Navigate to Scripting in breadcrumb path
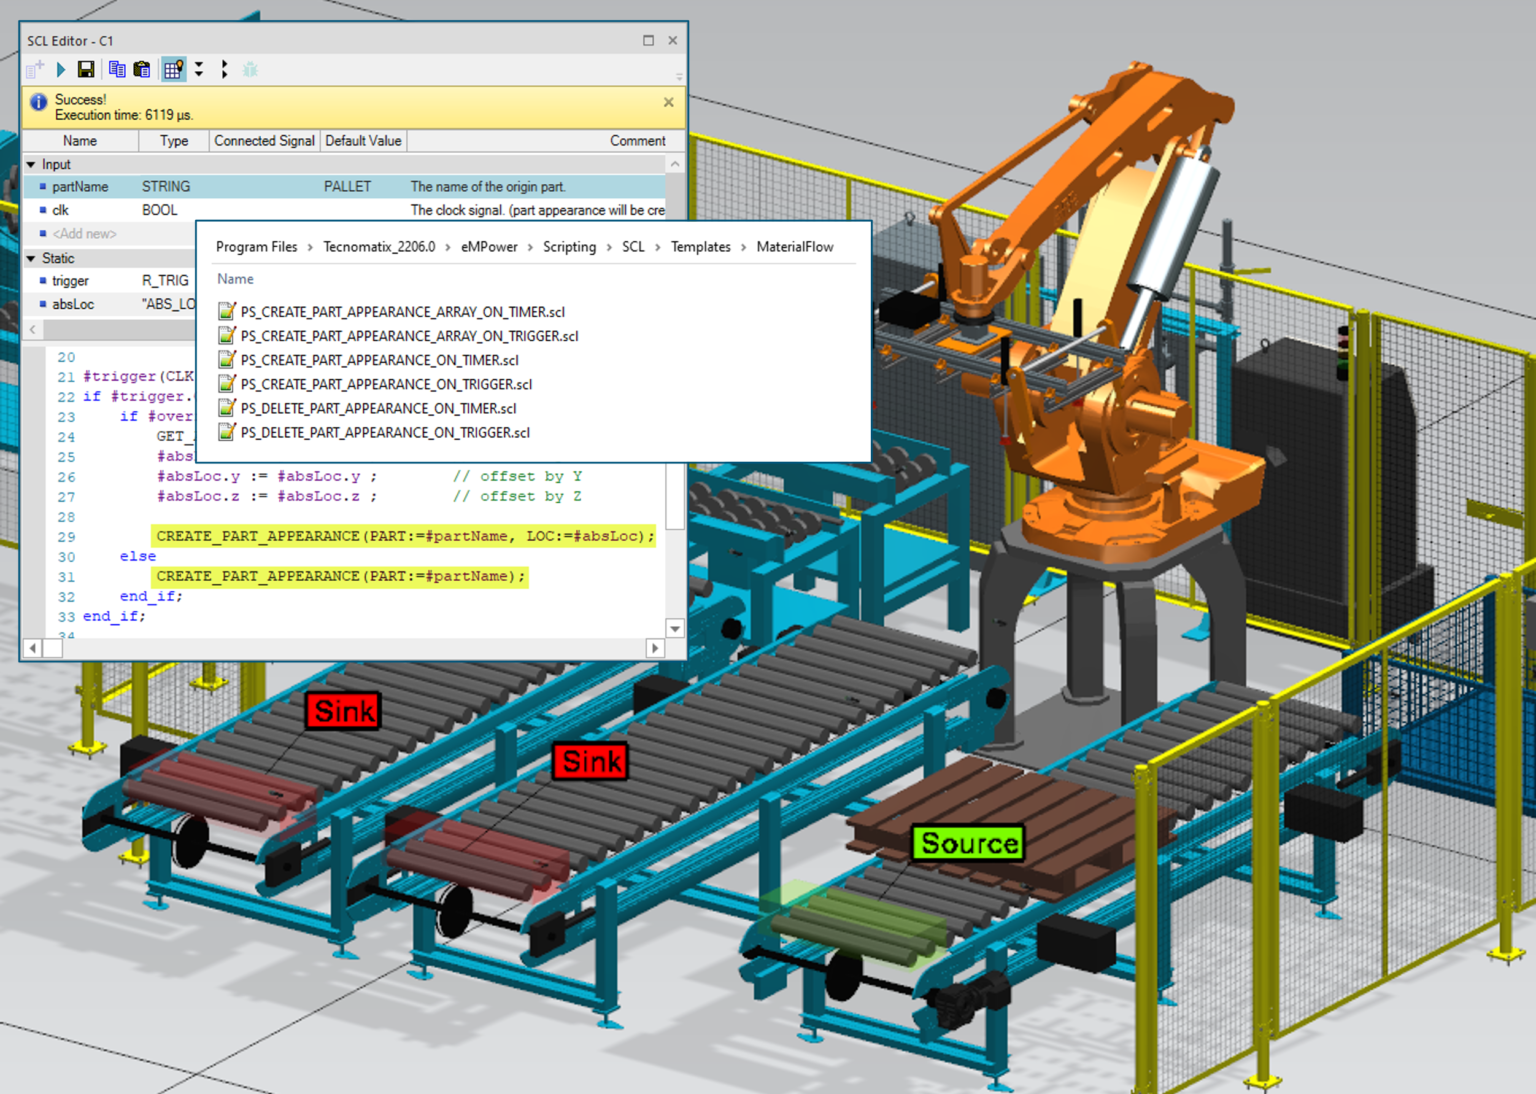Image resolution: width=1536 pixels, height=1094 pixels. click(x=569, y=247)
